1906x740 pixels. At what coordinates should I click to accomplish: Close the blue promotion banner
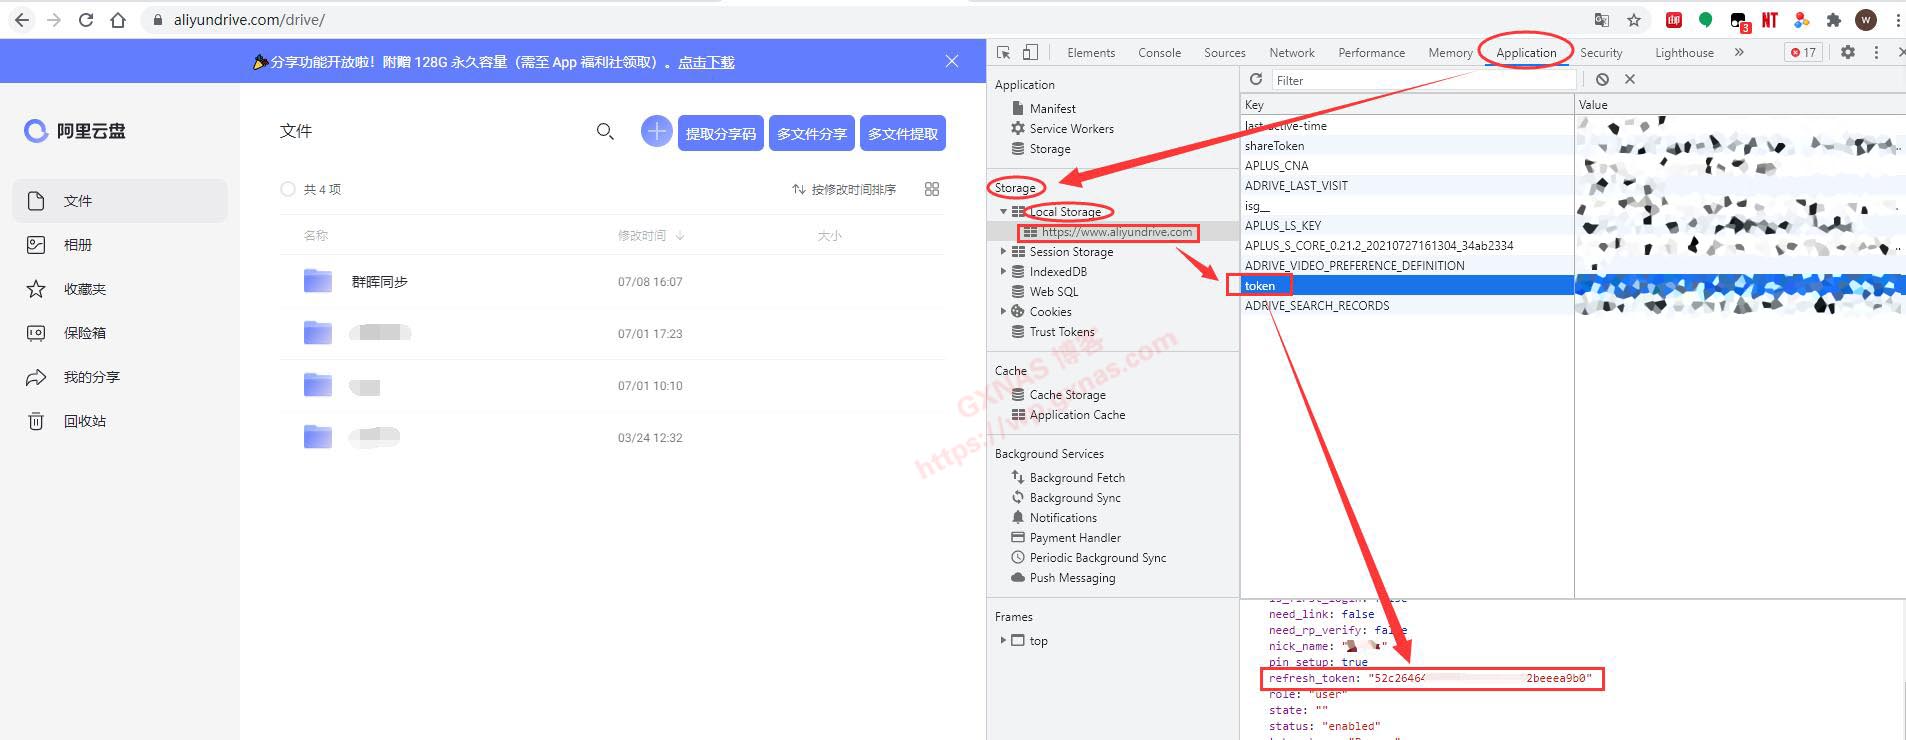(952, 61)
